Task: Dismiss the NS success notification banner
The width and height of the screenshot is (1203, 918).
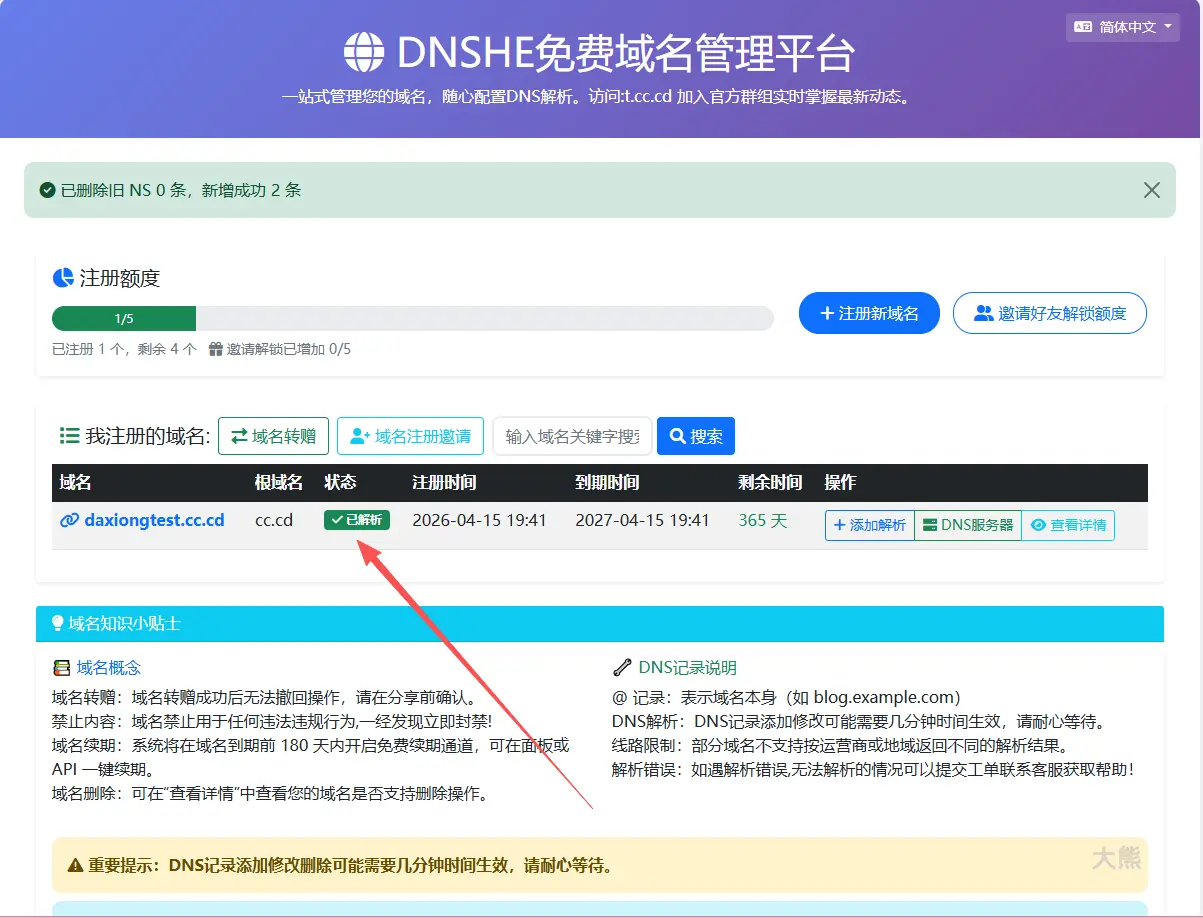Action: coord(1151,190)
